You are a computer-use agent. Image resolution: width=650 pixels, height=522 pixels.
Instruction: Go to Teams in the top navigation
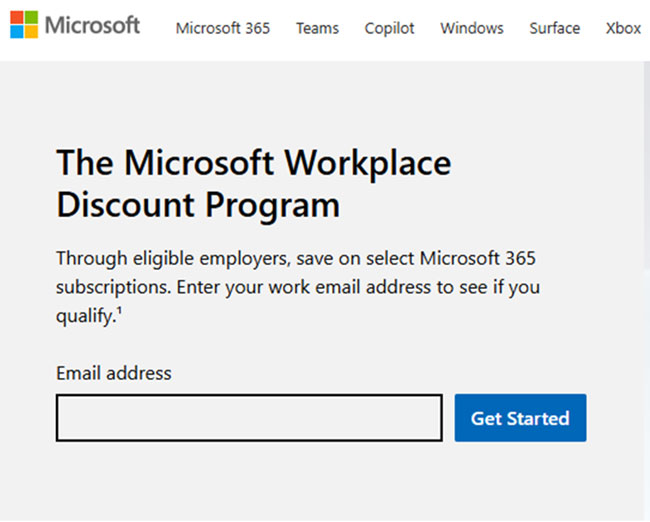pos(317,28)
